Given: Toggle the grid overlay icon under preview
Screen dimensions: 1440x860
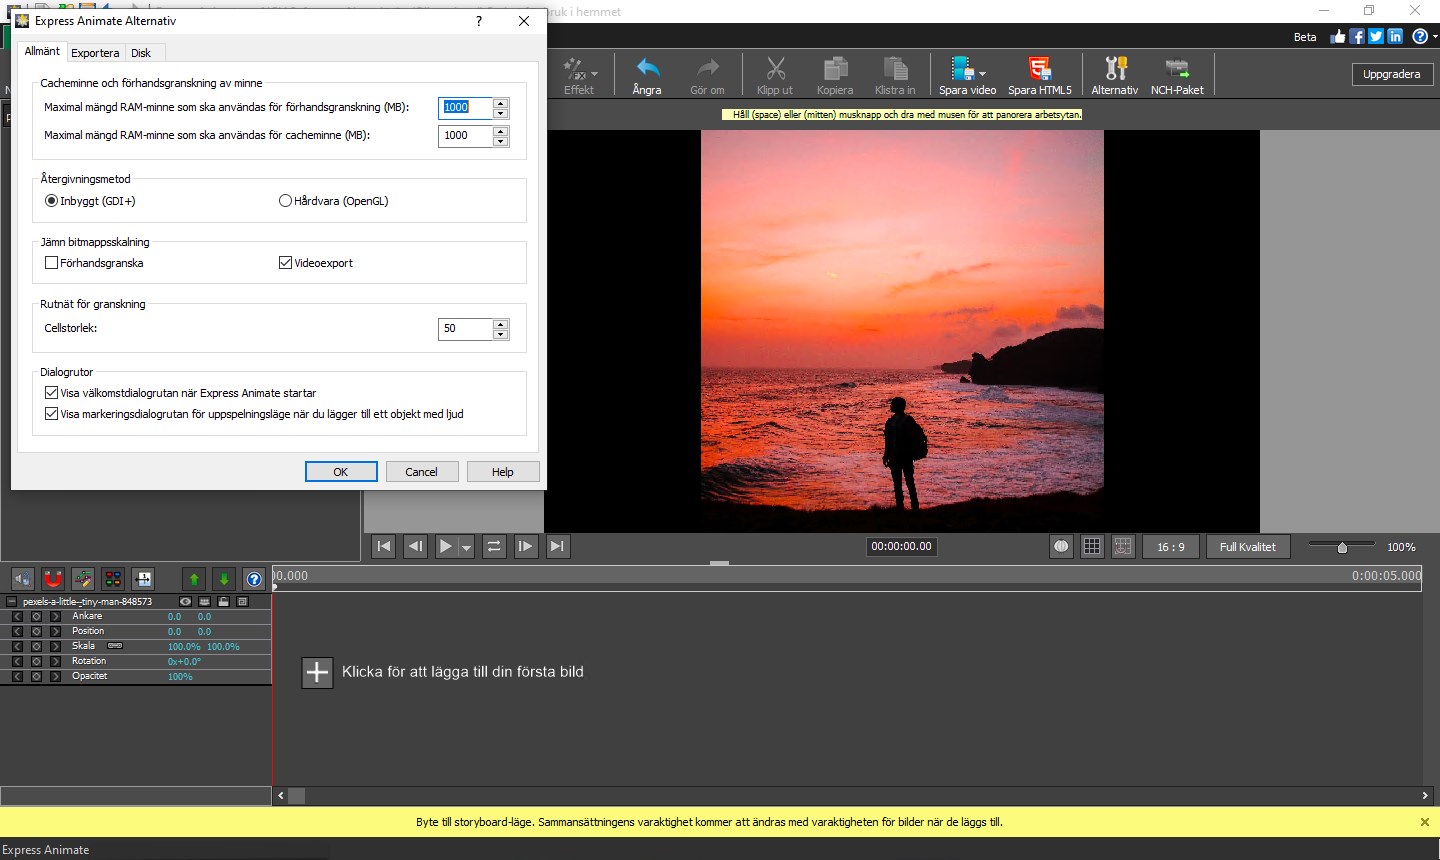Looking at the screenshot, I should [1092, 546].
